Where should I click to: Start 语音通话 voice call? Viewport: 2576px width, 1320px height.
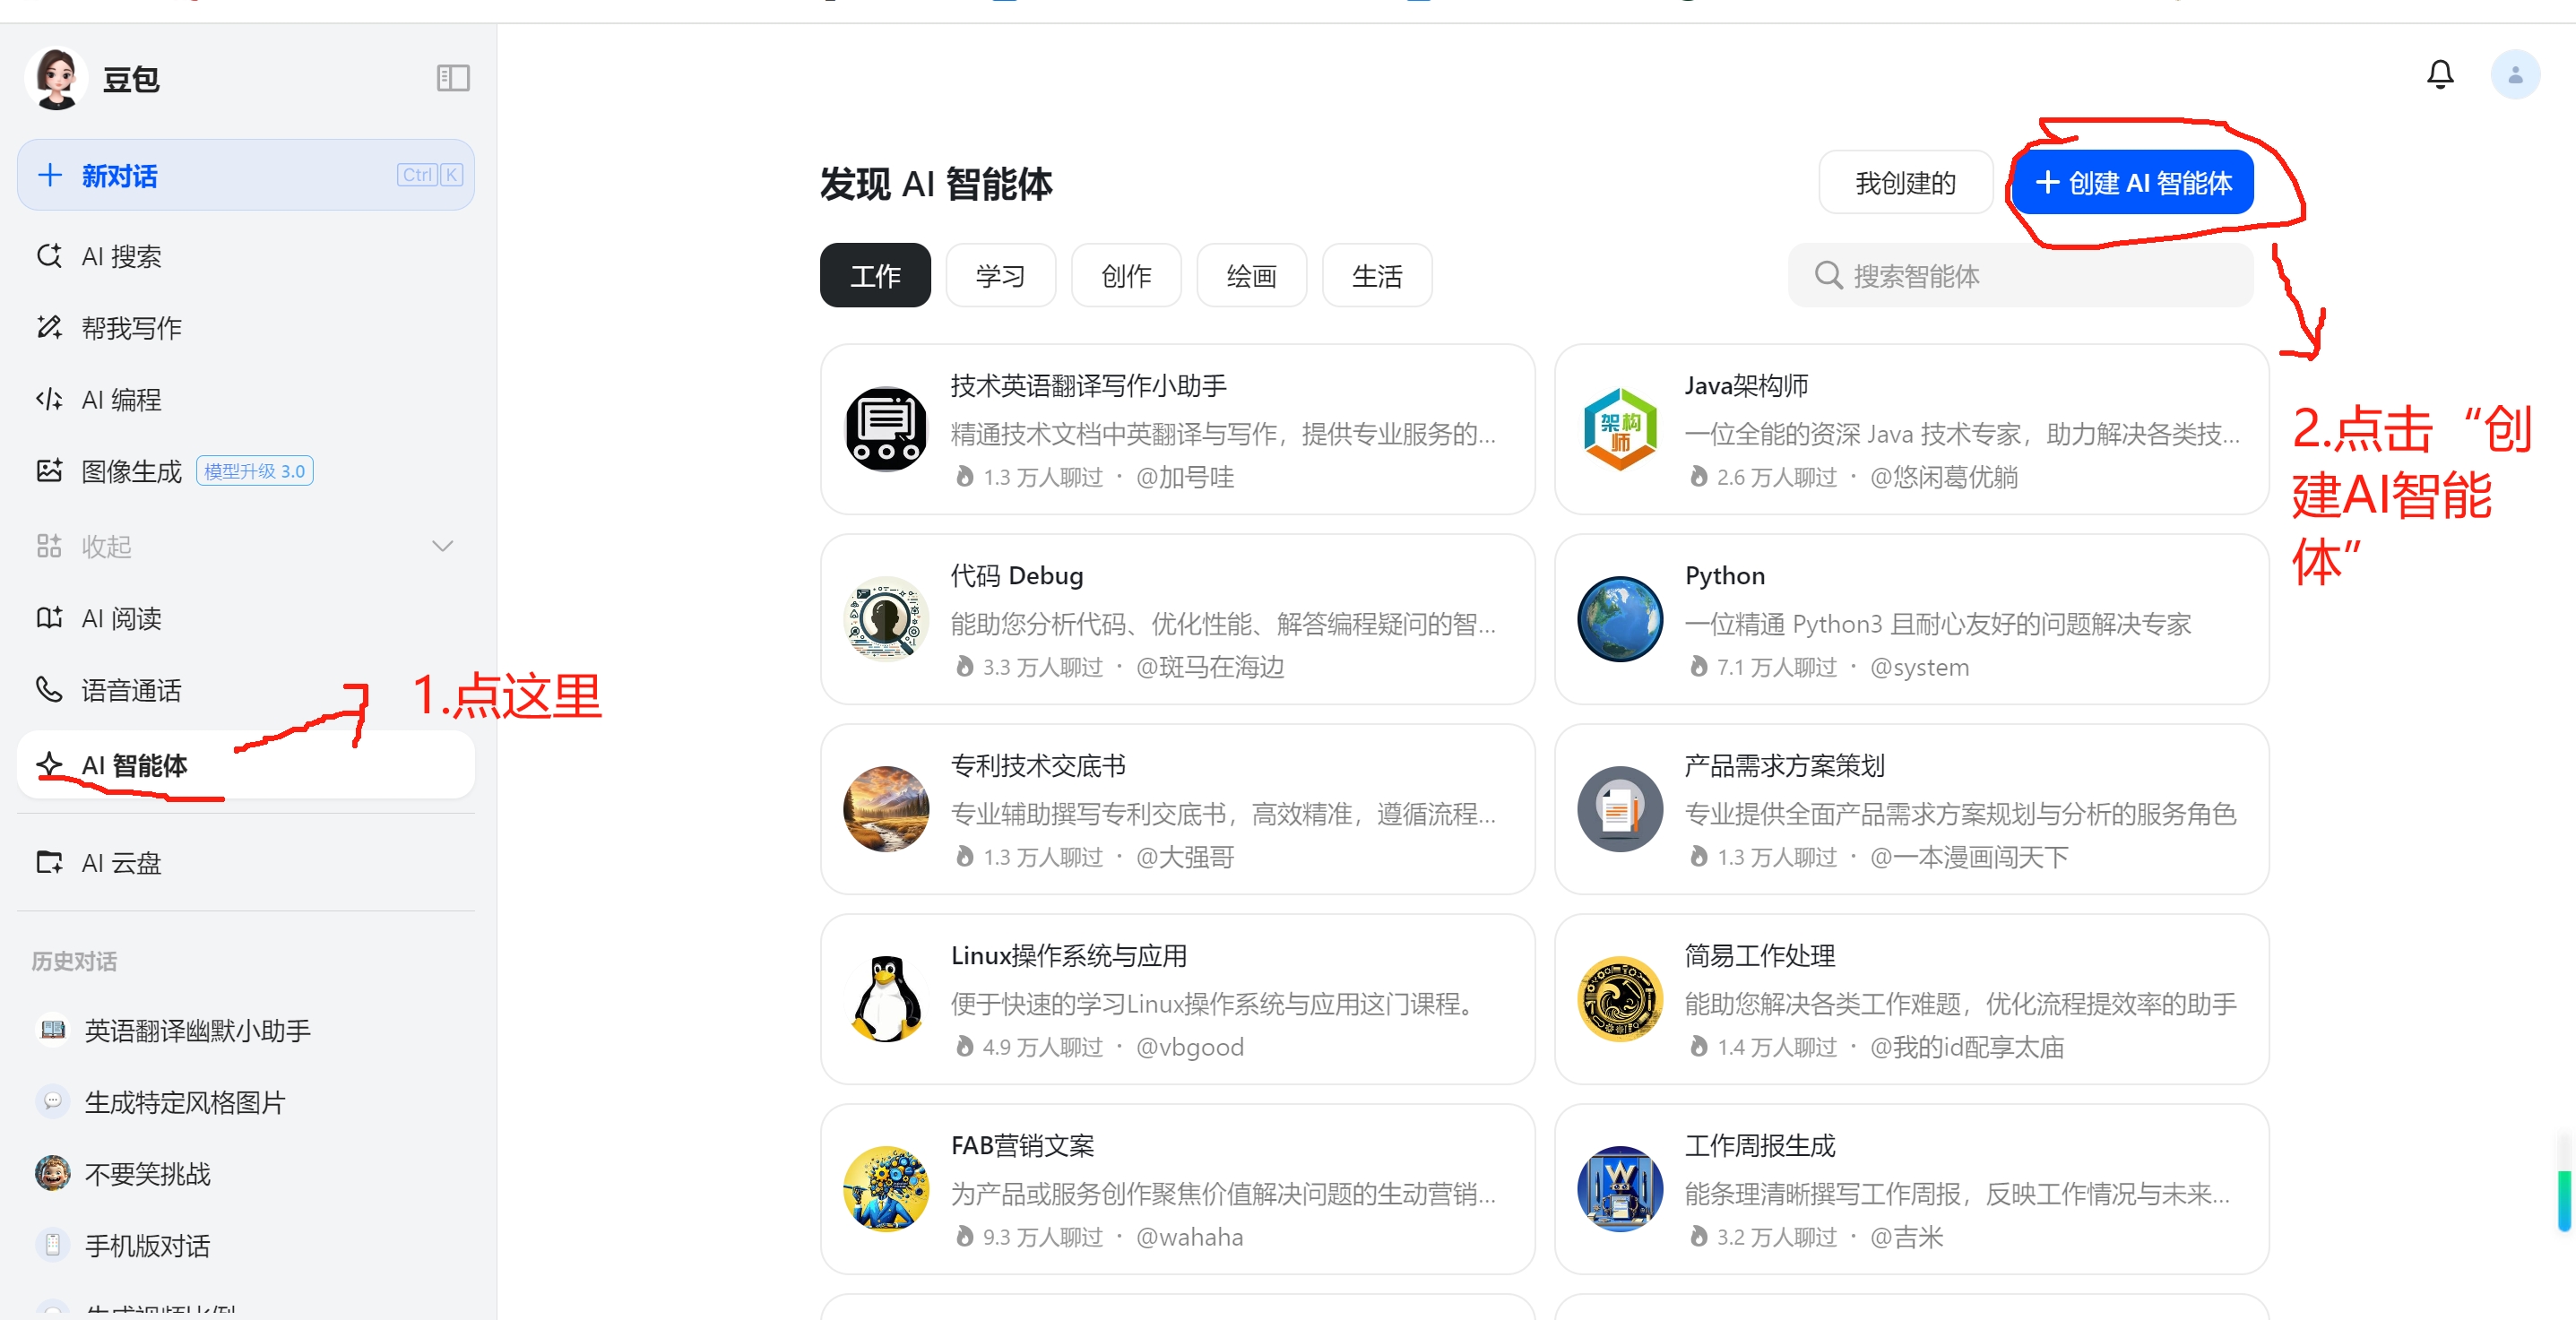(x=130, y=691)
